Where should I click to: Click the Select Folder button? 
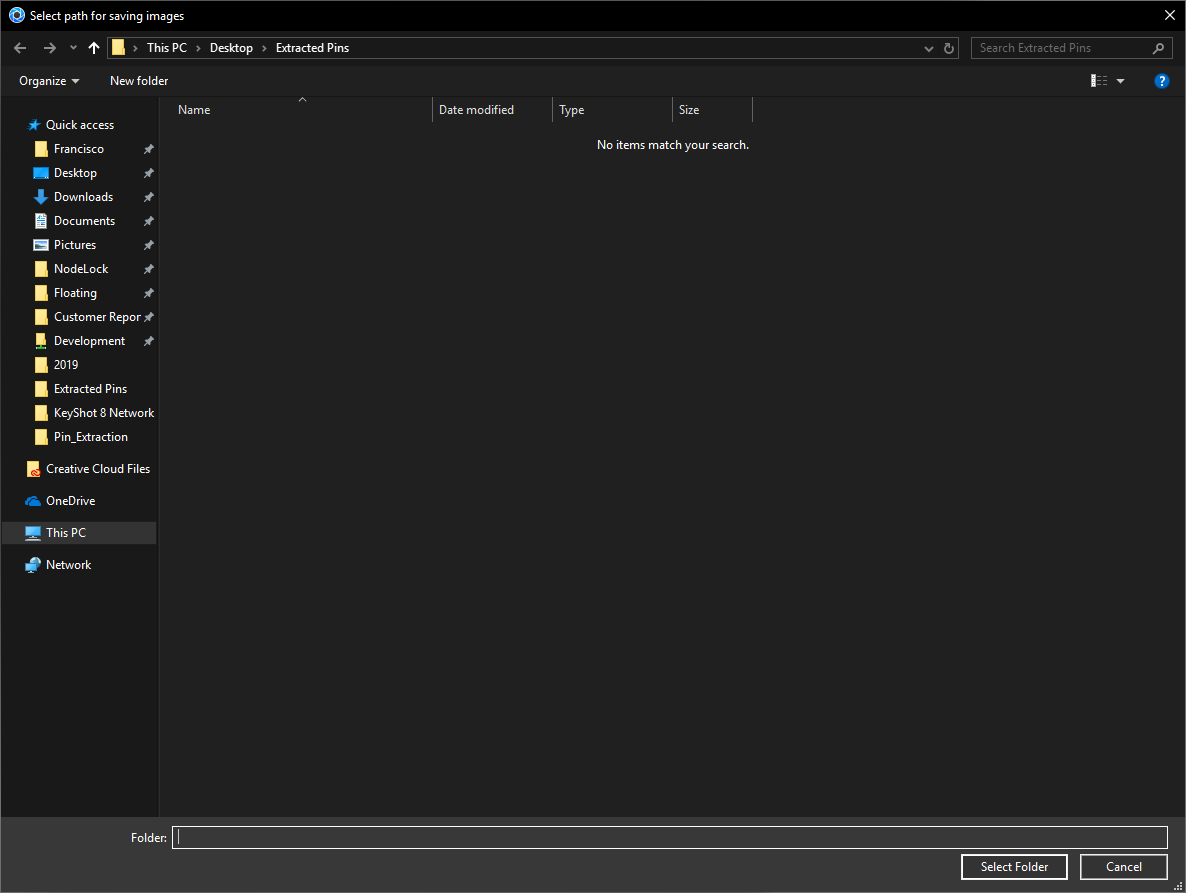click(x=1013, y=866)
